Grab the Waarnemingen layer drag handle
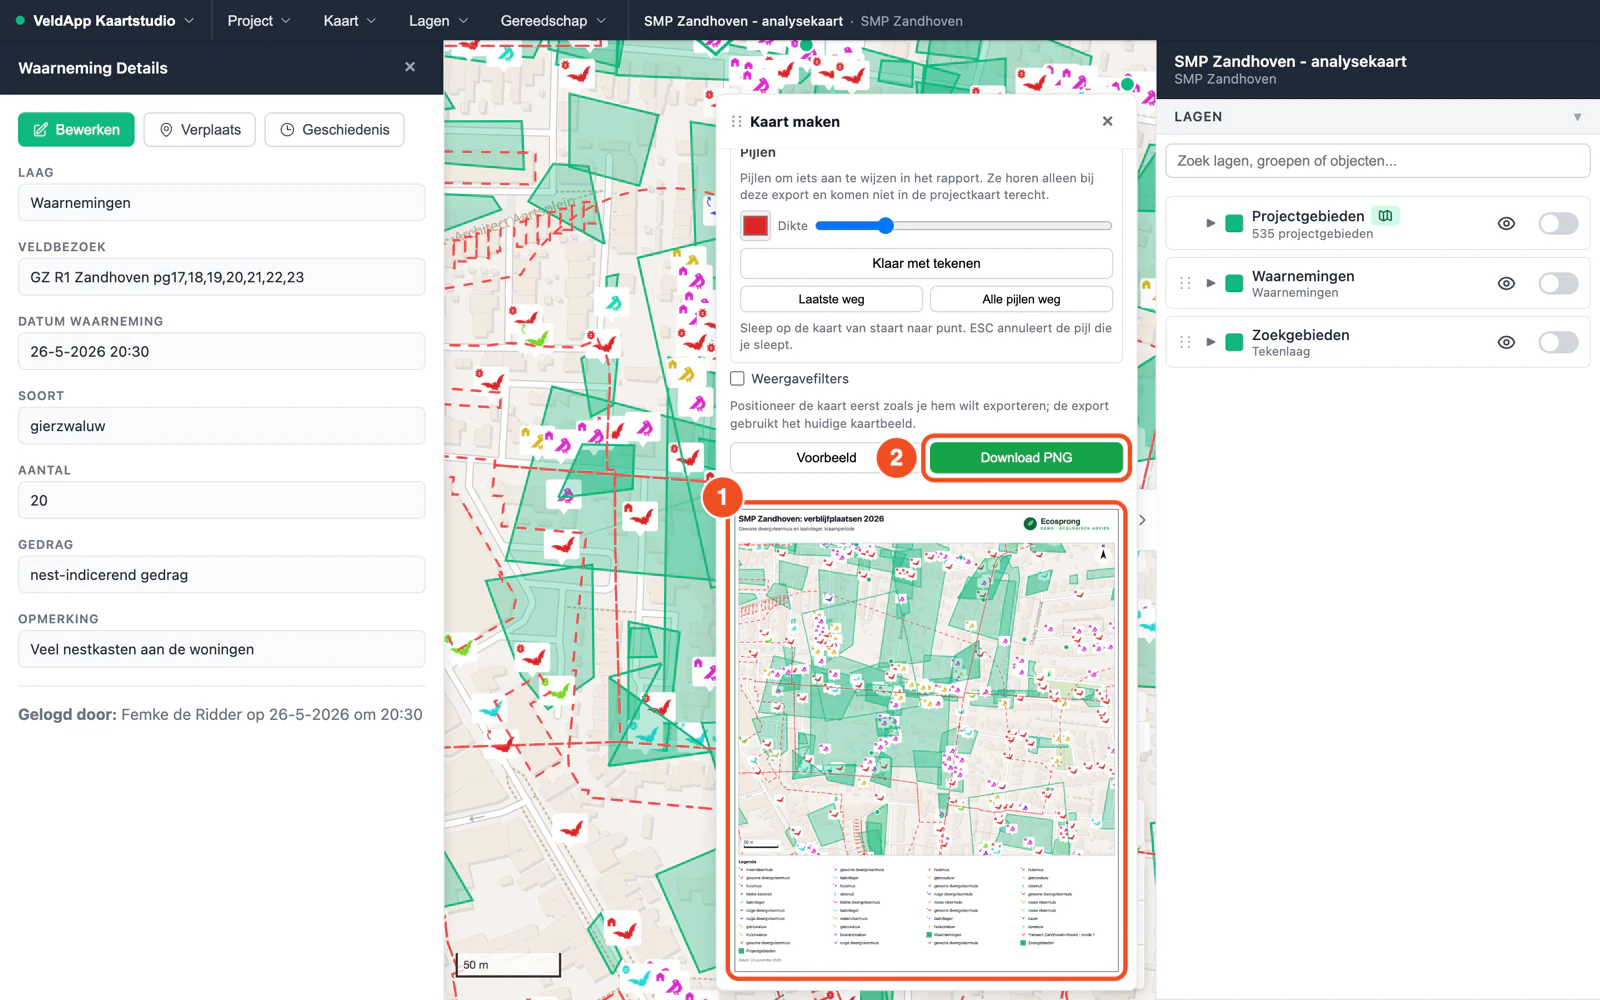 [x=1185, y=283]
